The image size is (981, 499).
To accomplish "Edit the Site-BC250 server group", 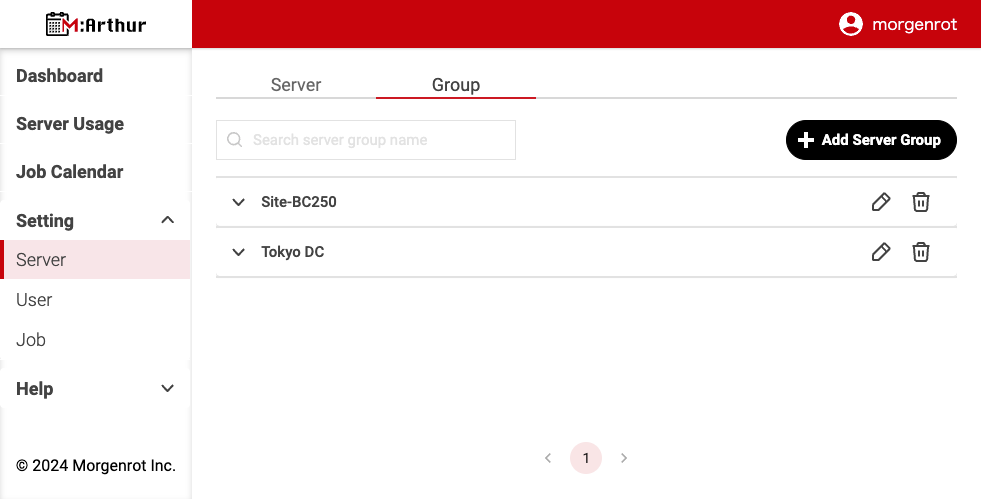I will [881, 202].
